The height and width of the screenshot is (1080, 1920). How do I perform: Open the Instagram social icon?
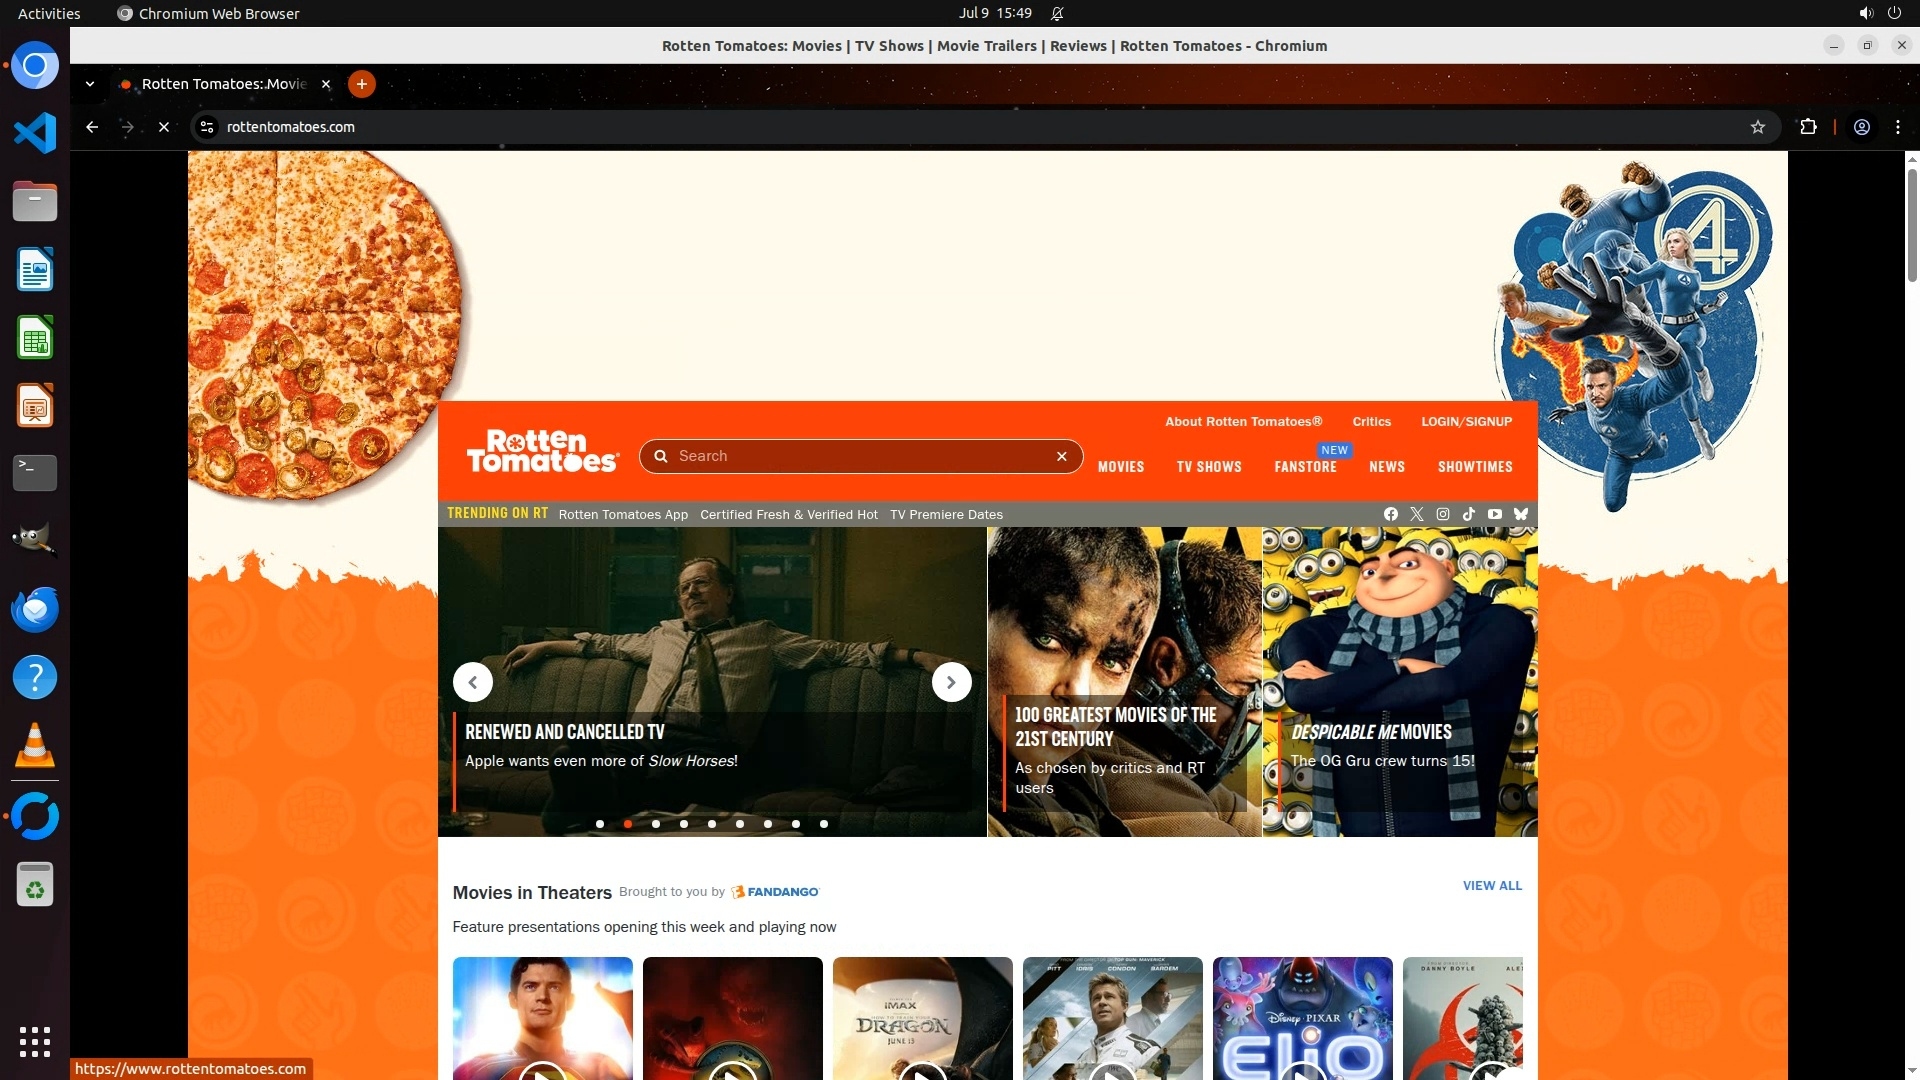click(x=1442, y=514)
